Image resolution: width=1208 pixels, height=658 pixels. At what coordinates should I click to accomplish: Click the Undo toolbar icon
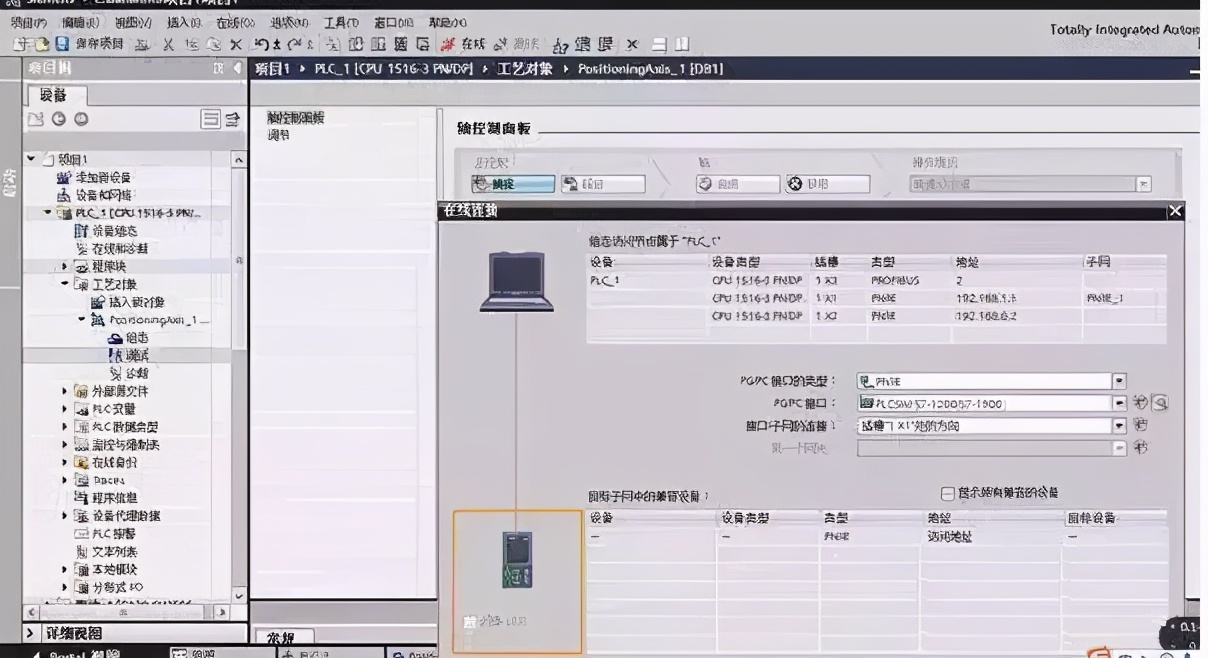(x=263, y=44)
